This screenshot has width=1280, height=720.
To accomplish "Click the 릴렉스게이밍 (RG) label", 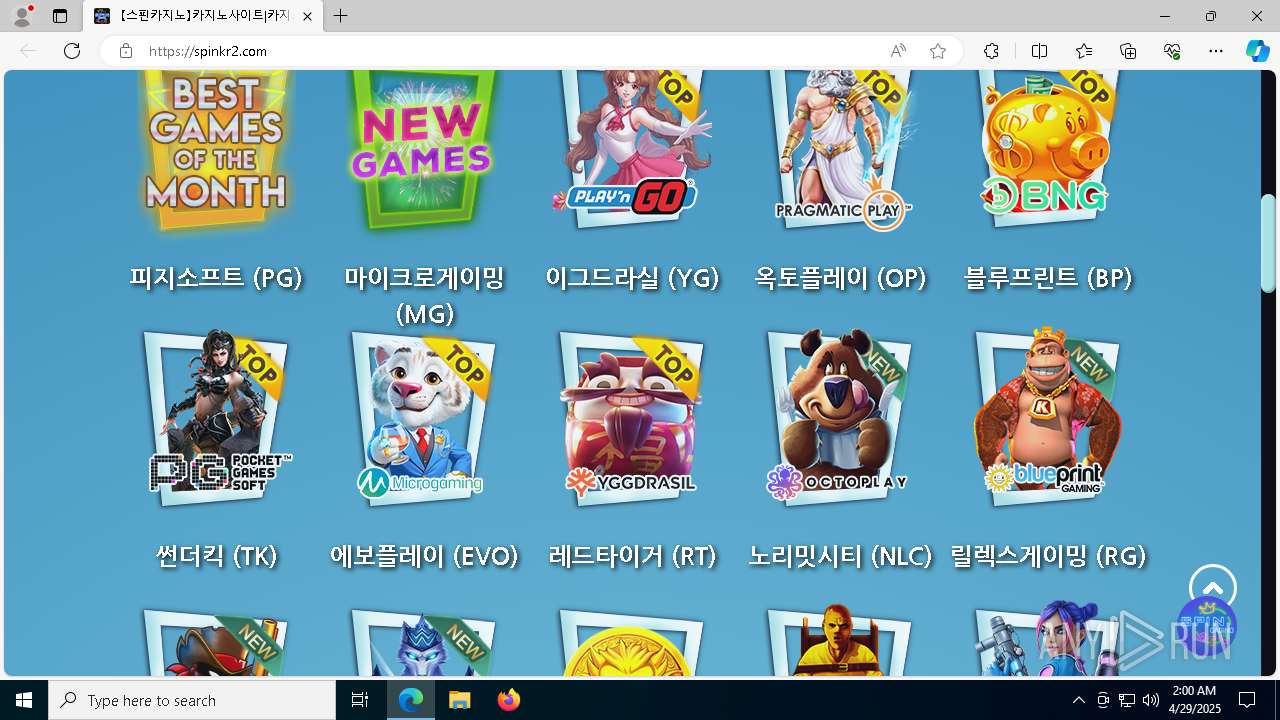I will tap(1048, 556).
